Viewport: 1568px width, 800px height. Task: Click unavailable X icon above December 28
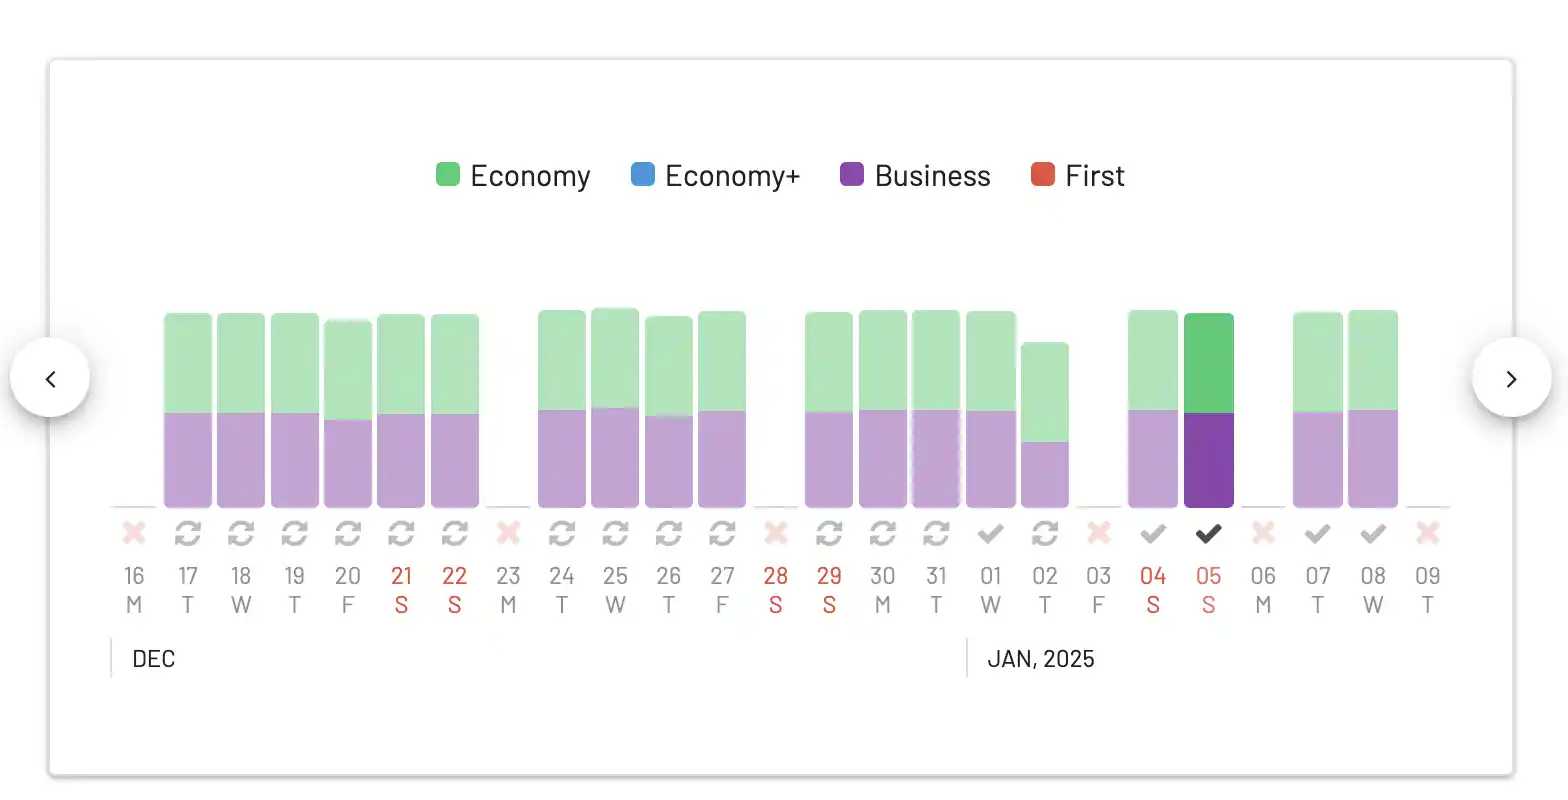[x=775, y=533]
